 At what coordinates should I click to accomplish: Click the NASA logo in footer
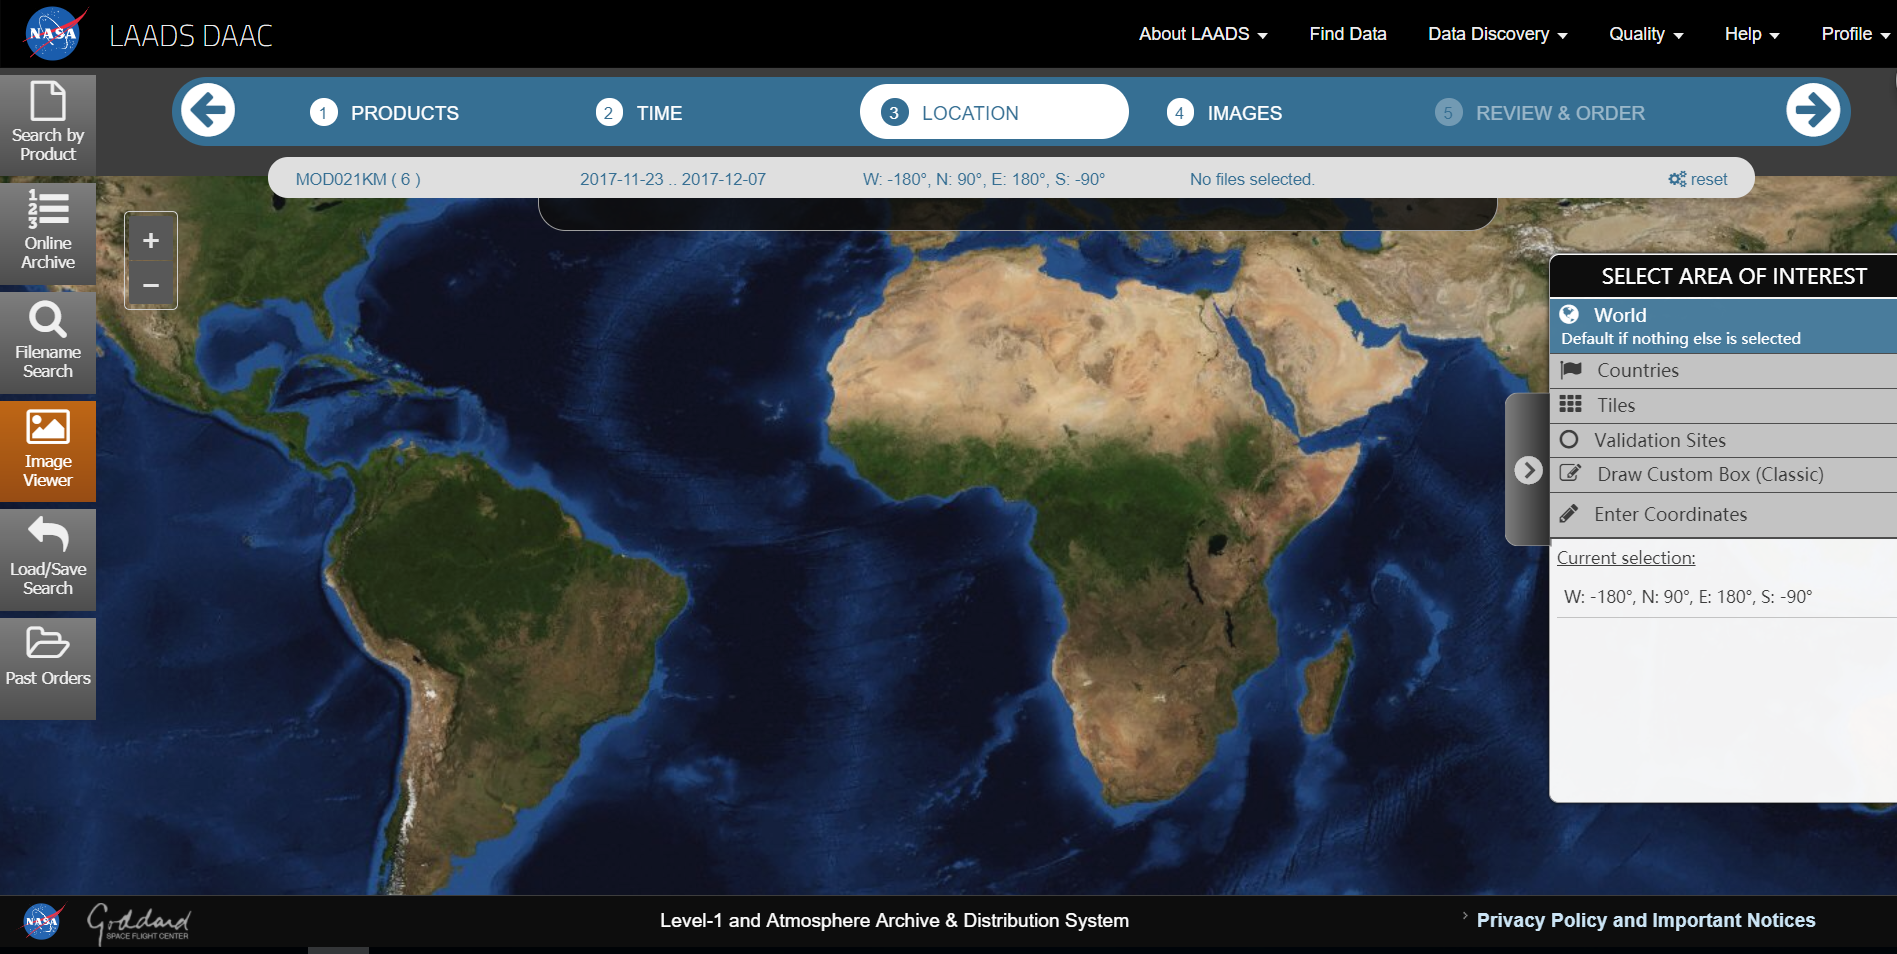(42, 921)
